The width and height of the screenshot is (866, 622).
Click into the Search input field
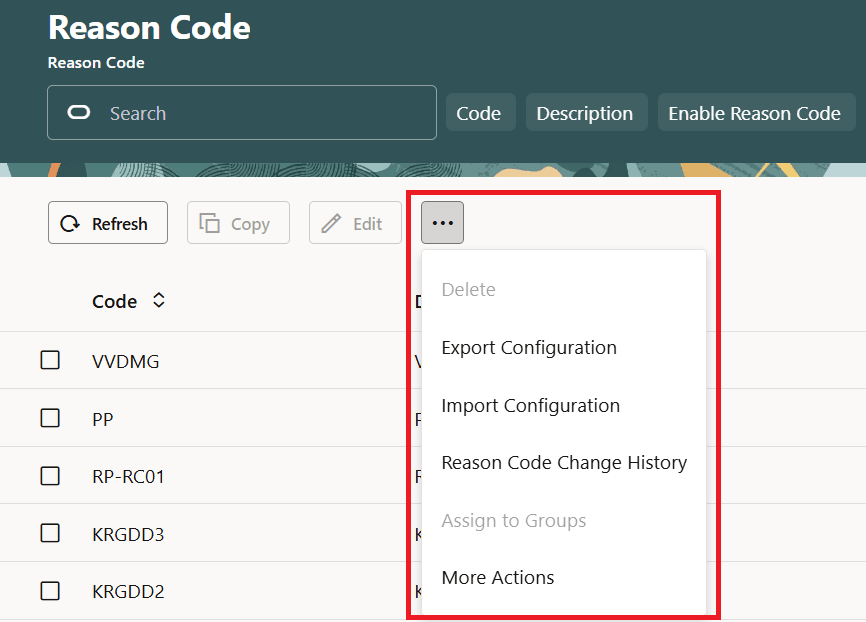click(240, 112)
